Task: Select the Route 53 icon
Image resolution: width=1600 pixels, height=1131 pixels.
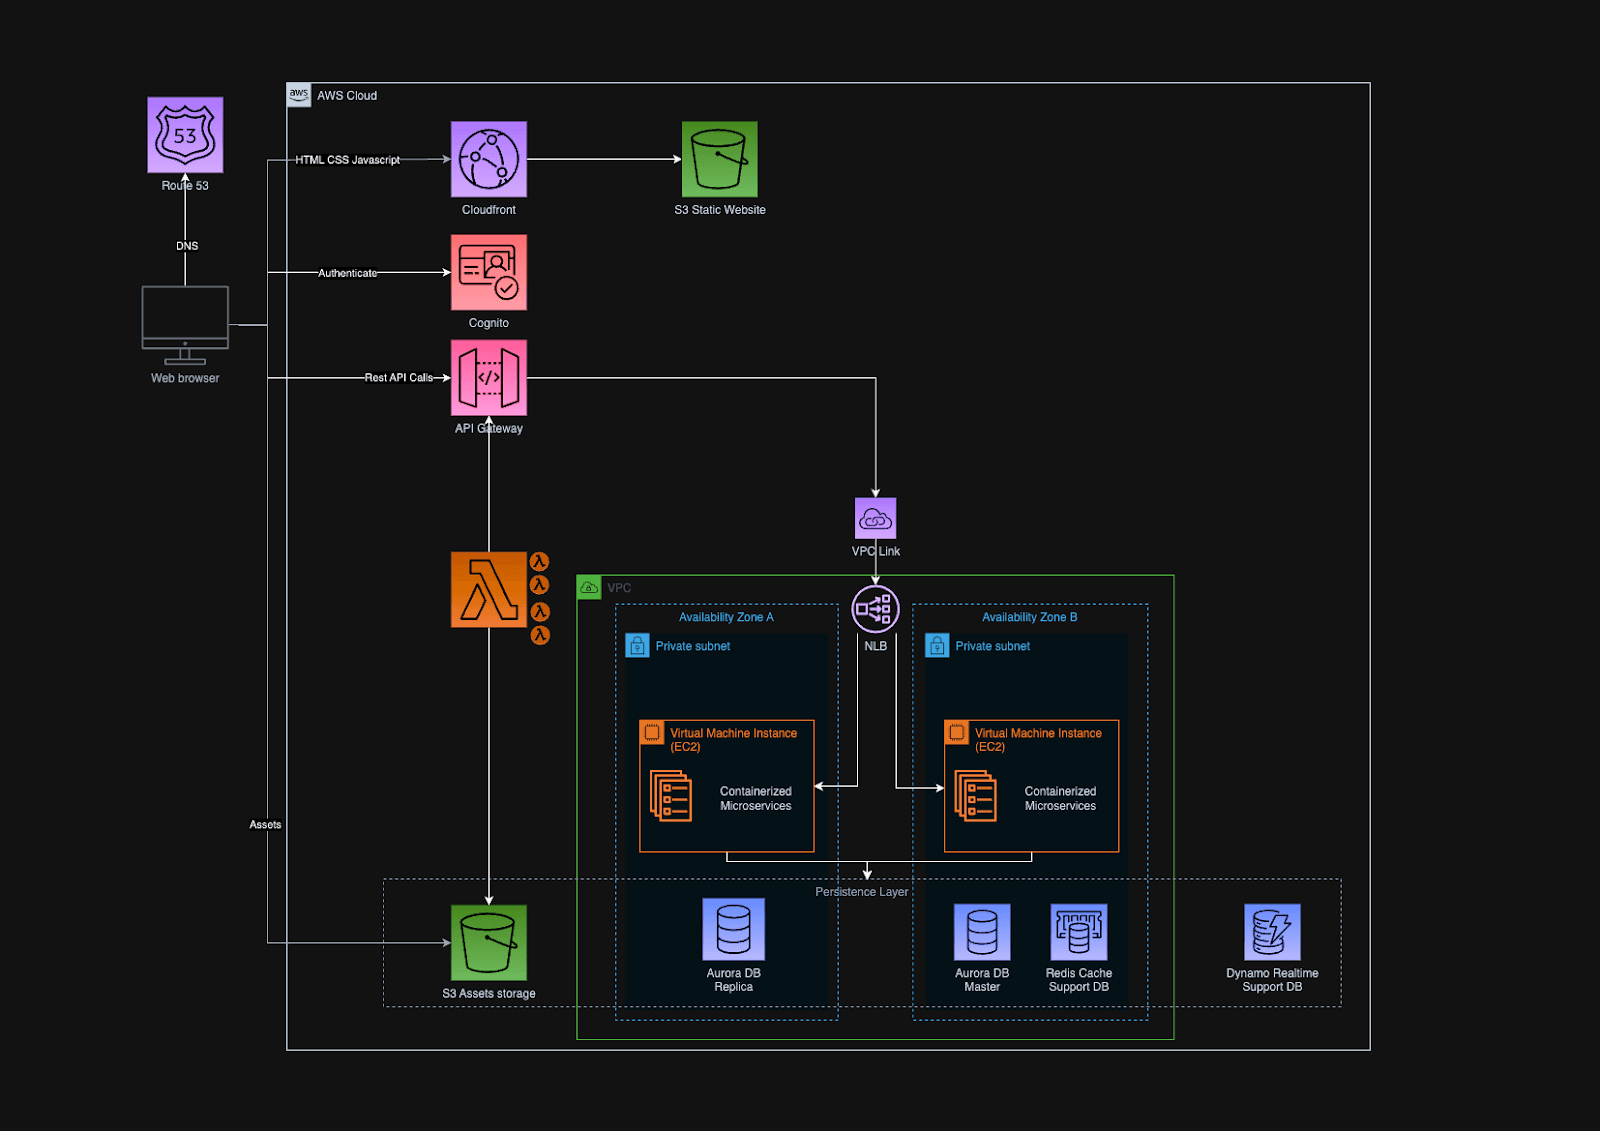Action: [x=185, y=135]
